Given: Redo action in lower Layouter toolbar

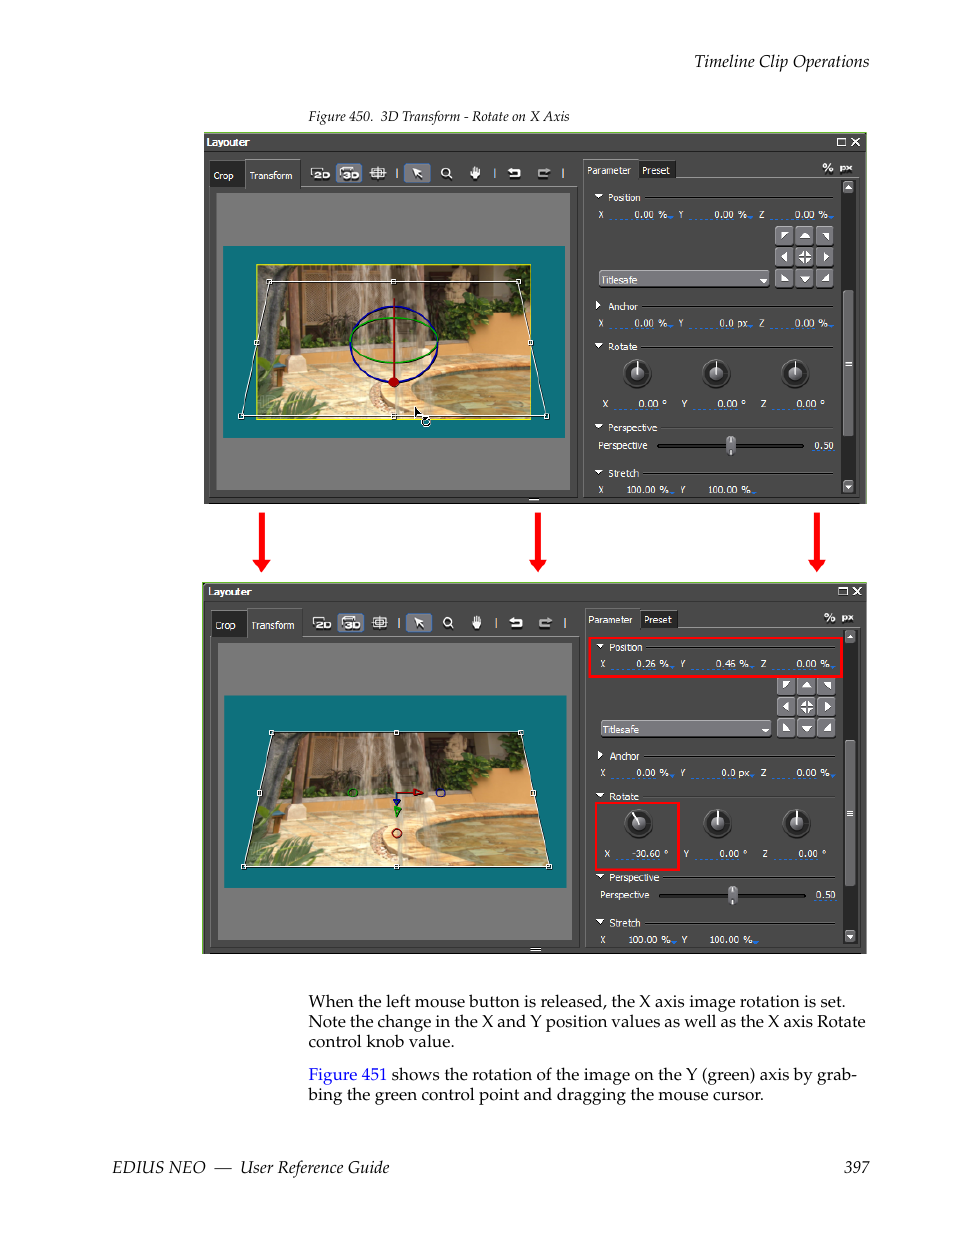Looking at the screenshot, I should (546, 623).
